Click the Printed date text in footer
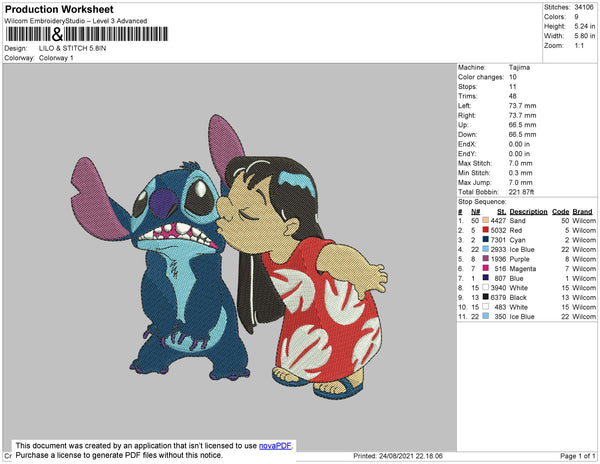The image size is (600, 464). (398, 455)
